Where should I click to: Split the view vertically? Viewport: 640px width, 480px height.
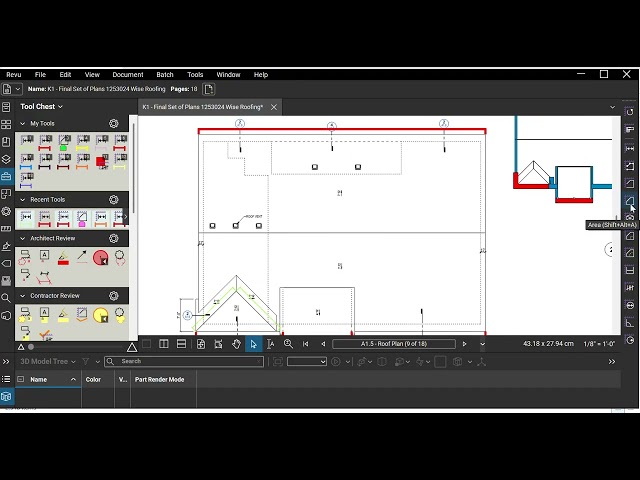(x=164, y=344)
